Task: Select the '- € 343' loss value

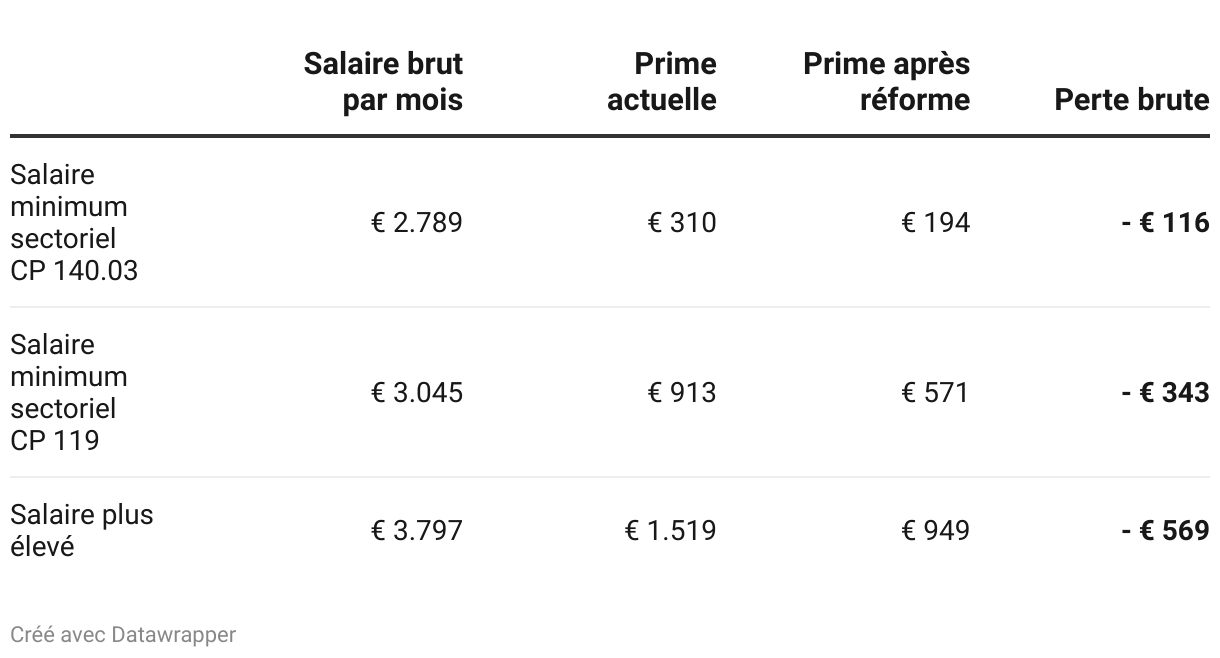Action: click(x=1165, y=392)
